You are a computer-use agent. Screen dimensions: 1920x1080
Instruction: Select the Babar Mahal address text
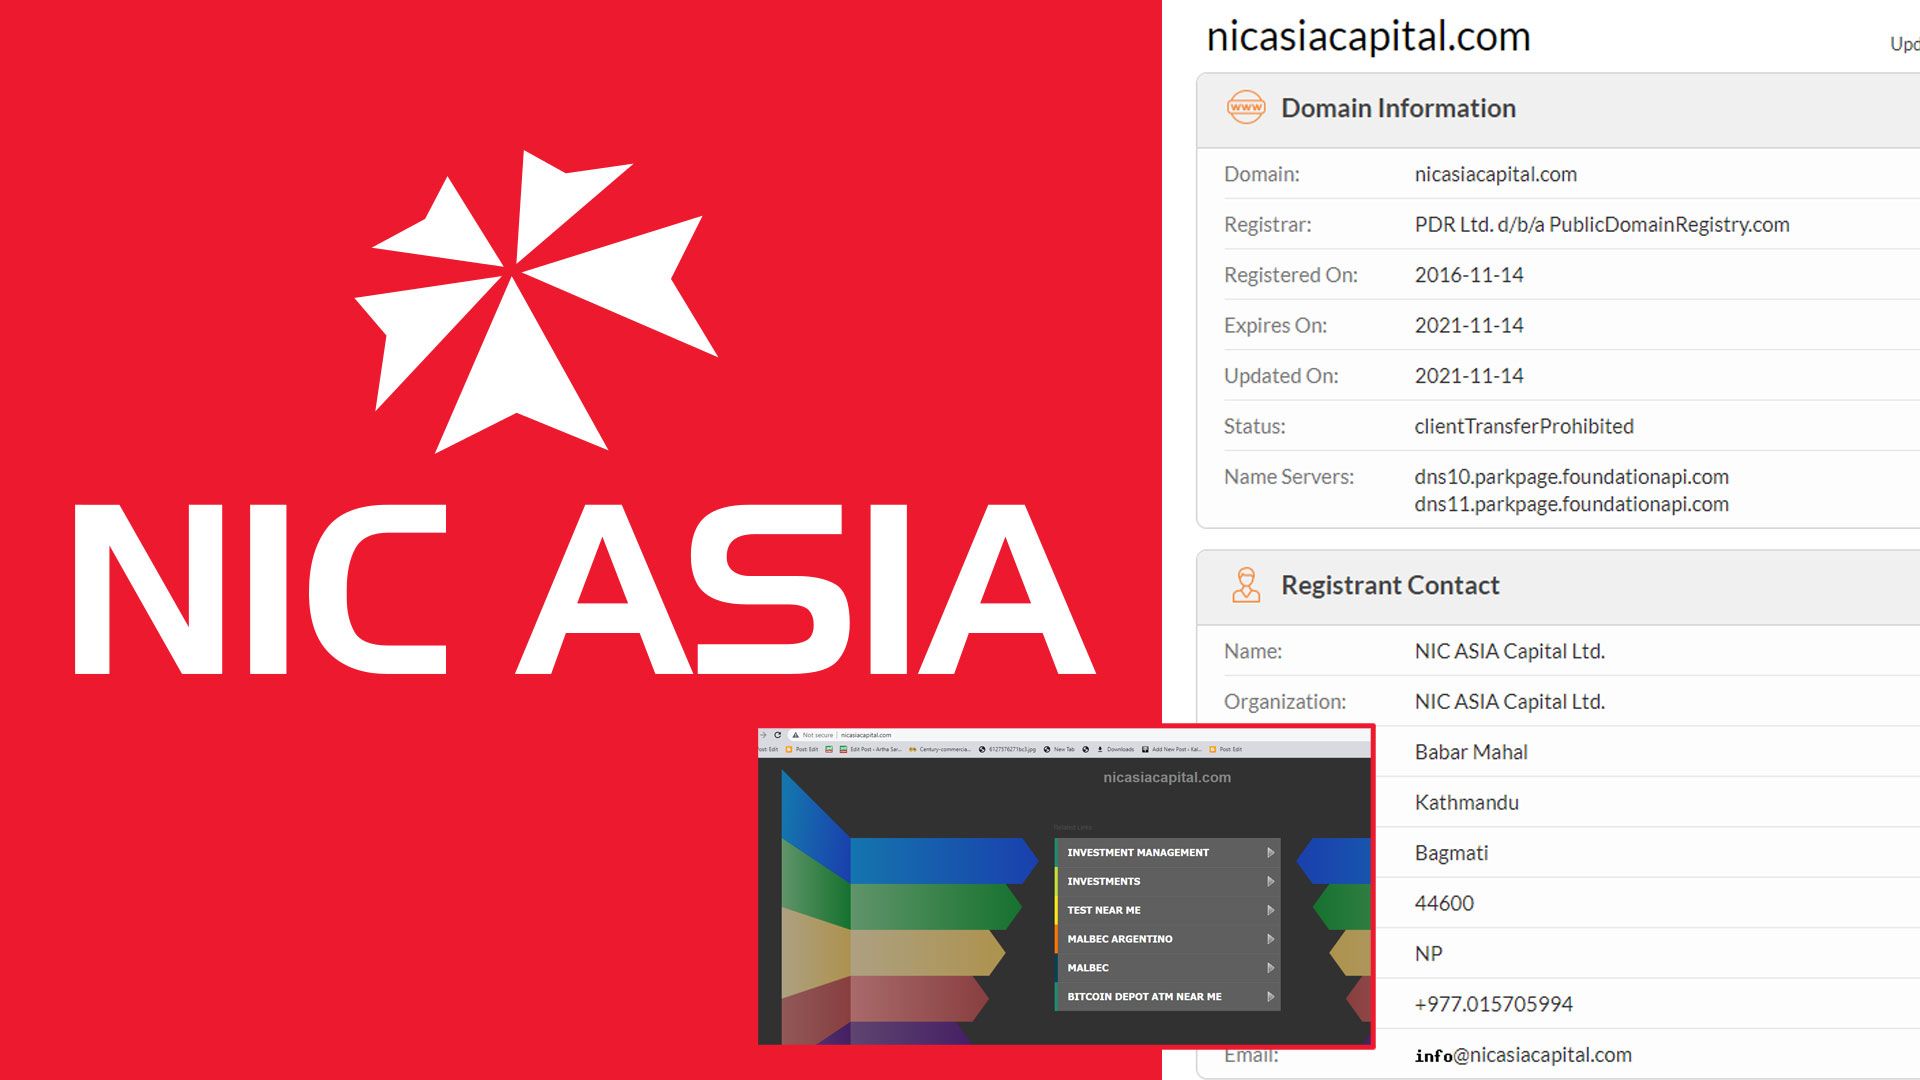tap(1471, 752)
